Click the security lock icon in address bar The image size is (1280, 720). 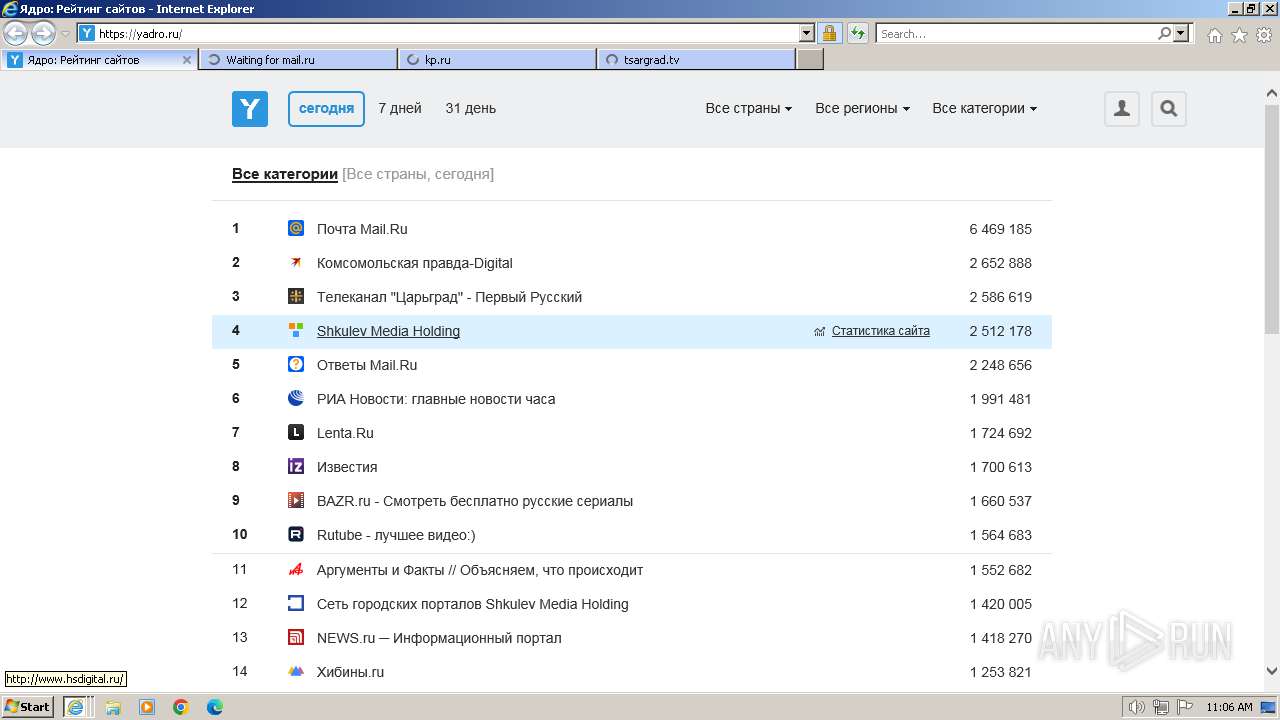(x=830, y=33)
